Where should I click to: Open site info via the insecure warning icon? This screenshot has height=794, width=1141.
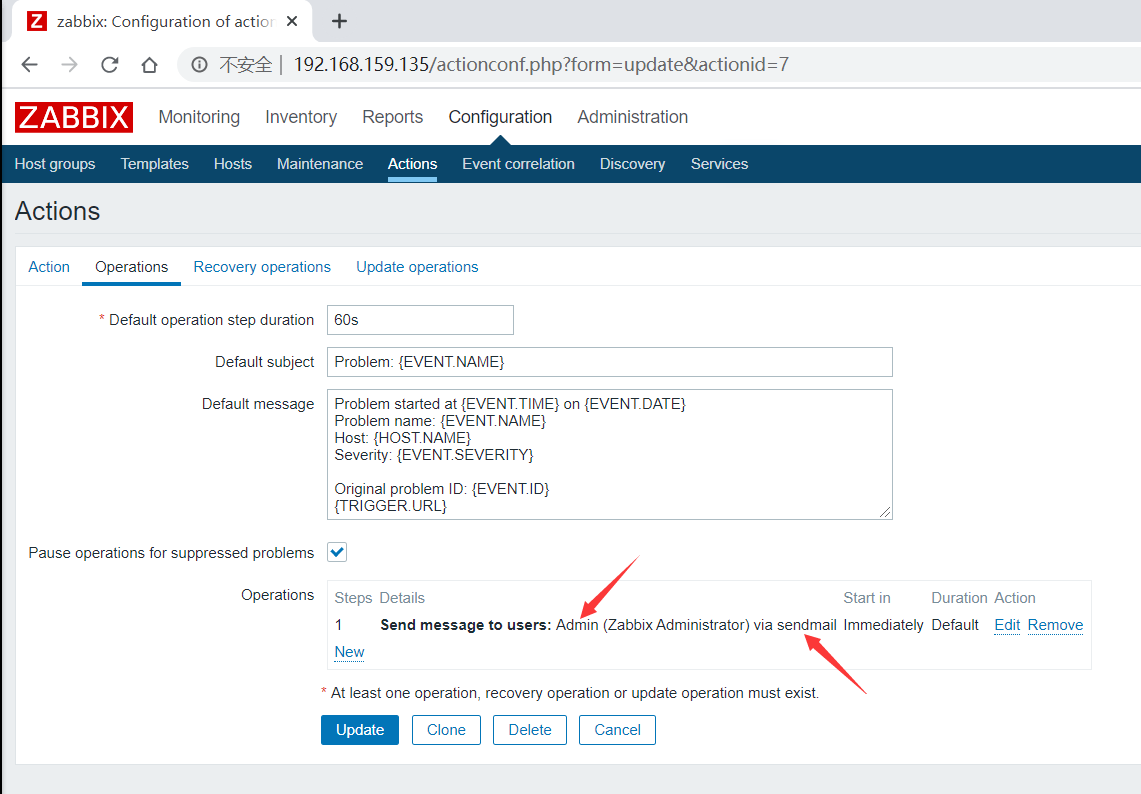coord(199,65)
